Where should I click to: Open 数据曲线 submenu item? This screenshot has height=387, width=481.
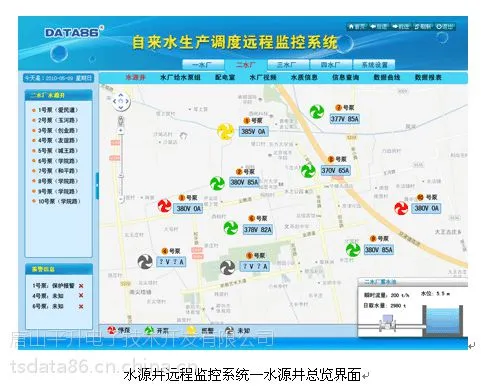click(387, 77)
